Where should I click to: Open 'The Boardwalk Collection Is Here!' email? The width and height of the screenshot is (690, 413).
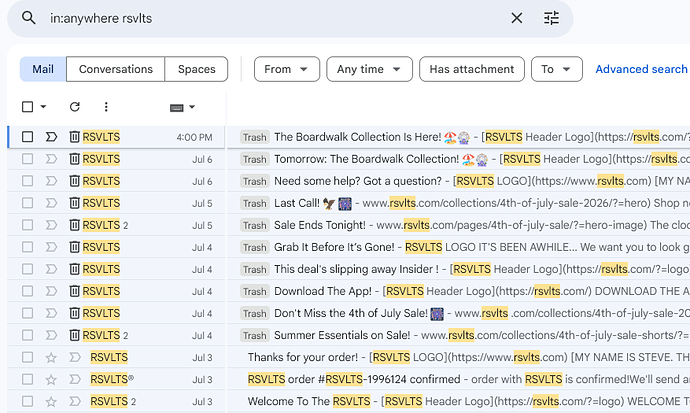click(x=357, y=137)
